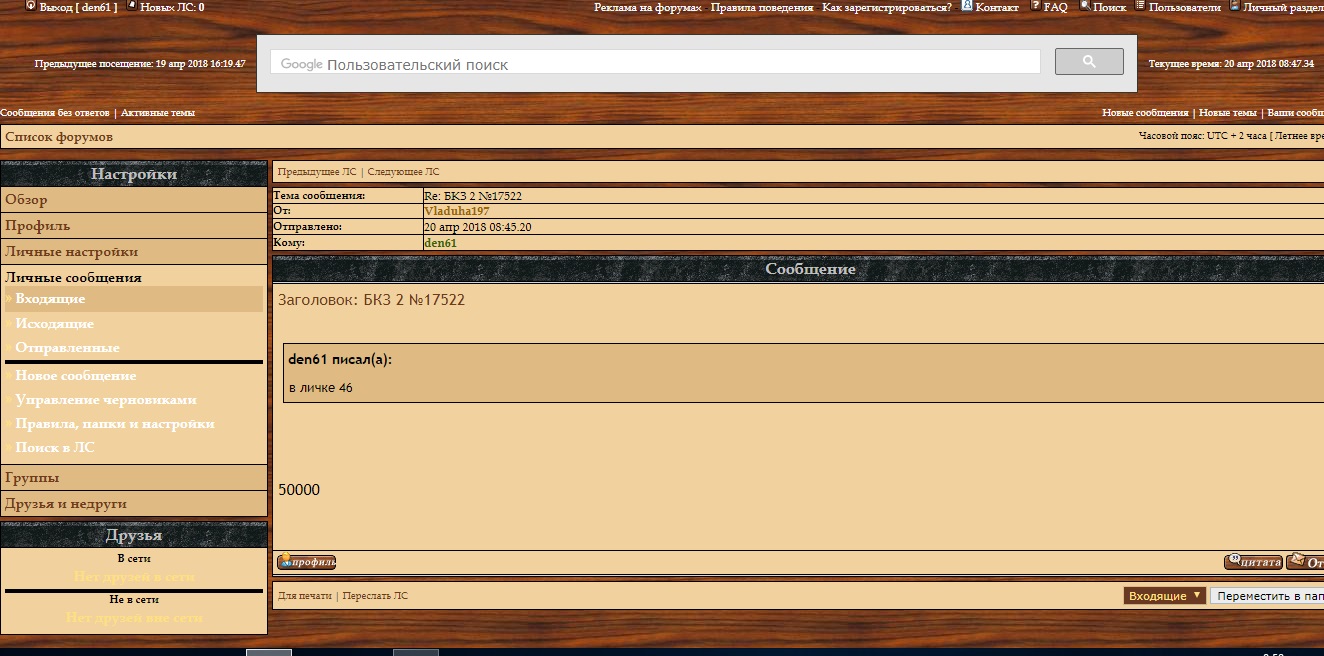Viewport: 1324px width, 656px height.
Task: Open Новое сообщение in the sidebar
Action: 75,376
